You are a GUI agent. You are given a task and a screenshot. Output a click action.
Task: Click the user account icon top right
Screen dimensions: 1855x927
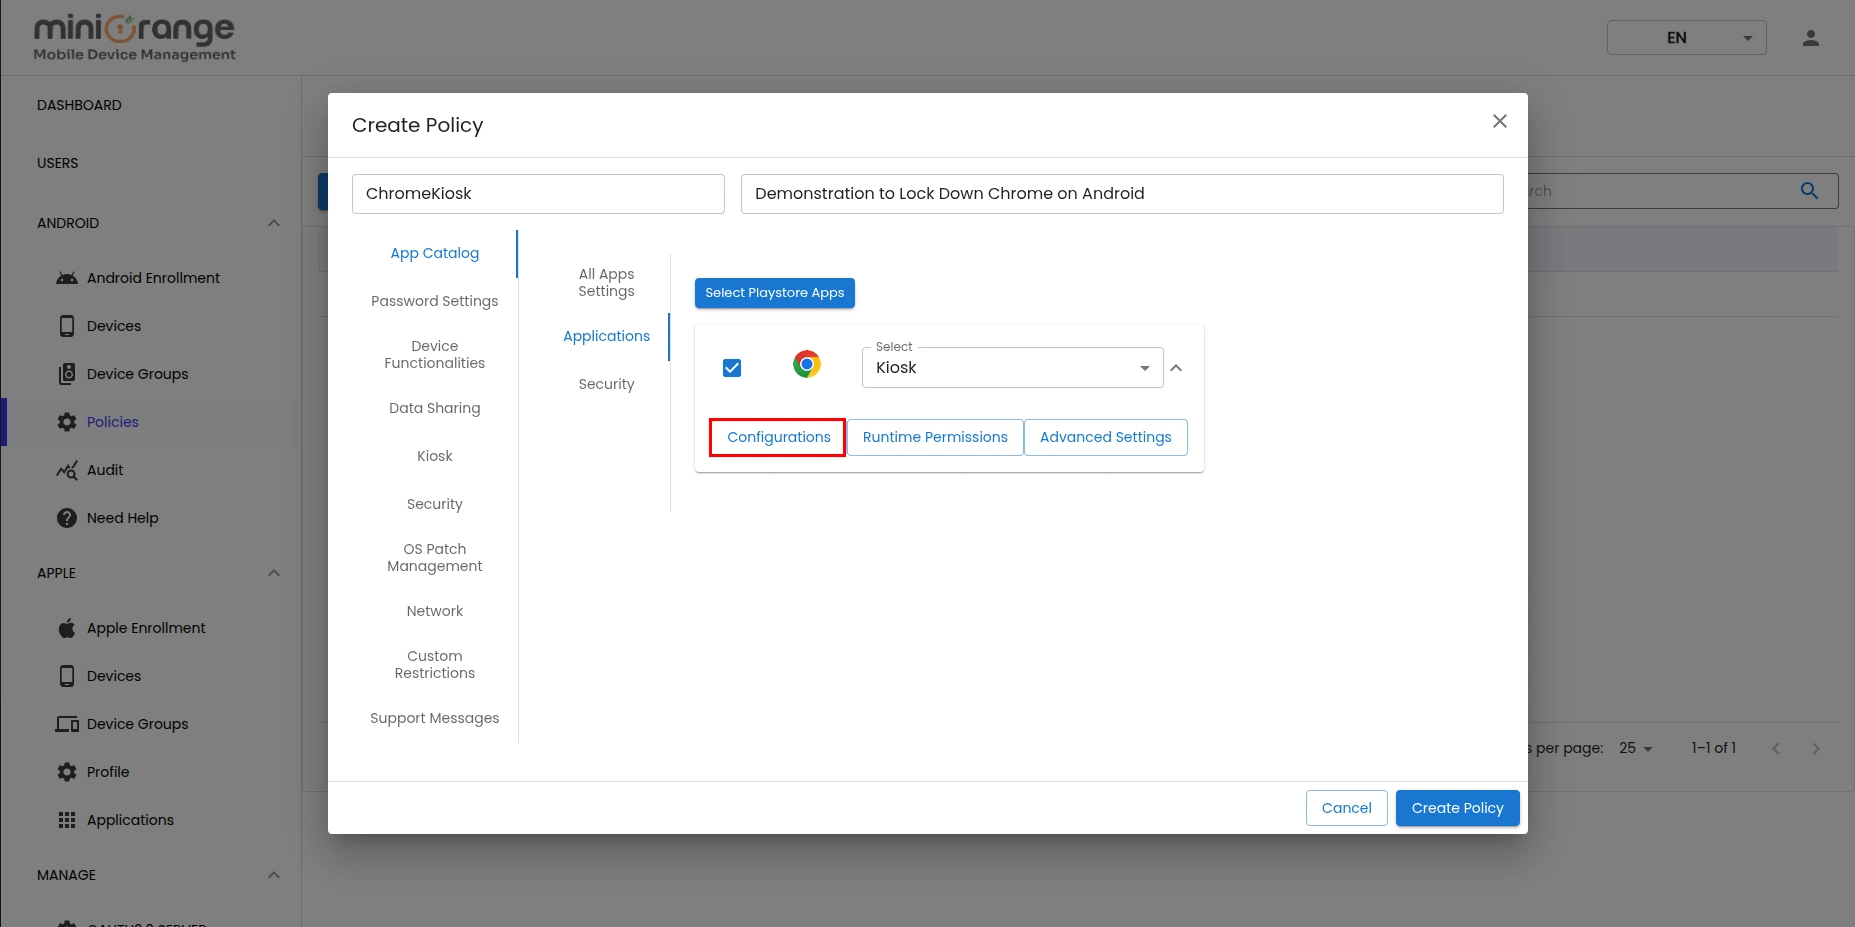point(1811,37)
